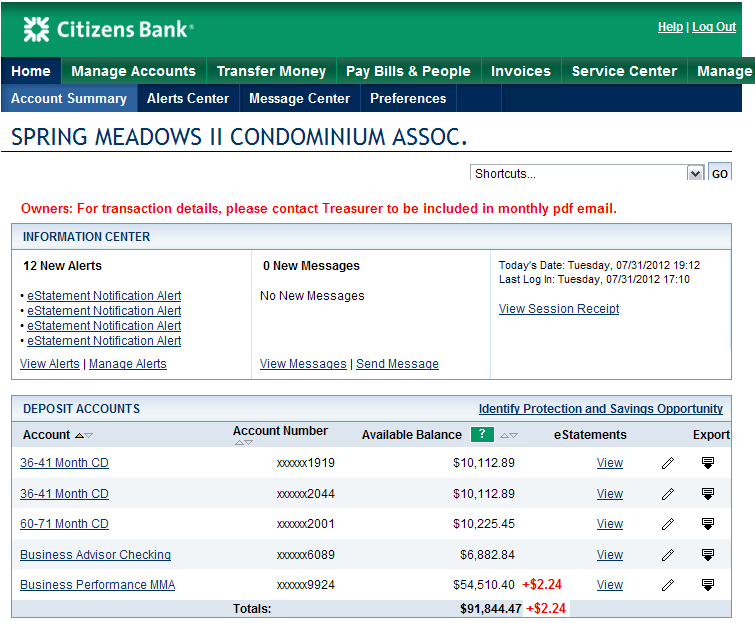Screen dimensions: 755x623
Task: Click the +$2.24 change beside $54,510.40
Action: tap(542, 584)
